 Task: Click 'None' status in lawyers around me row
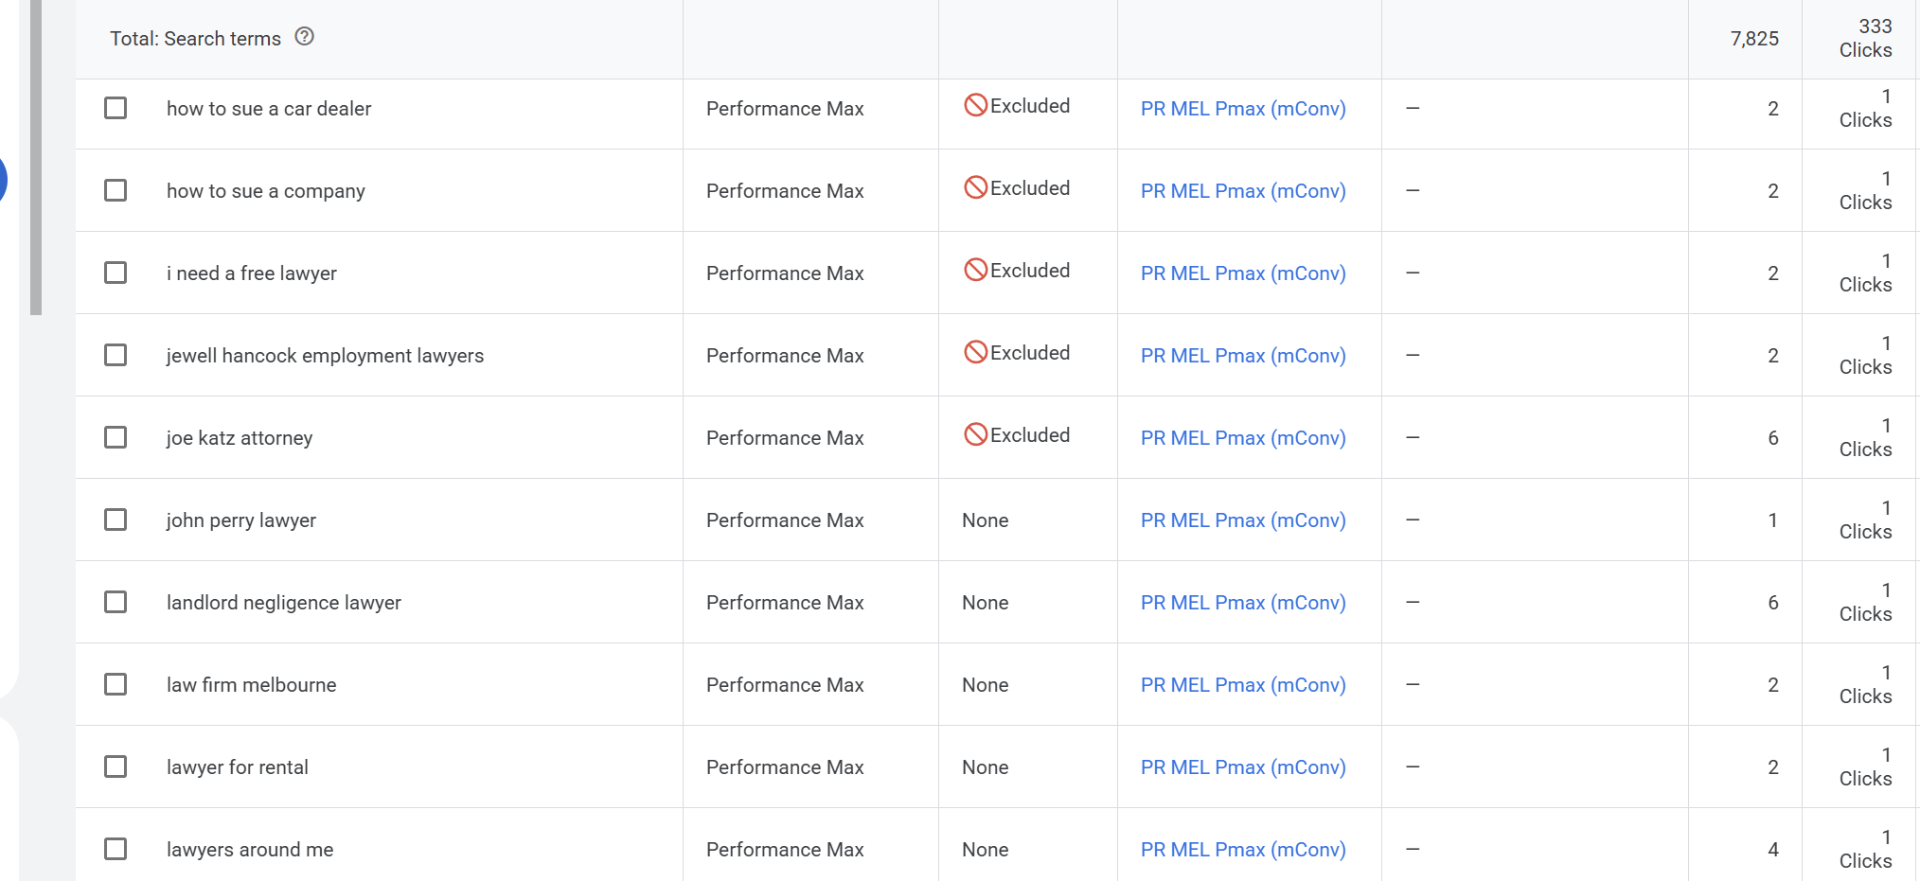click(x=985, y=849)
